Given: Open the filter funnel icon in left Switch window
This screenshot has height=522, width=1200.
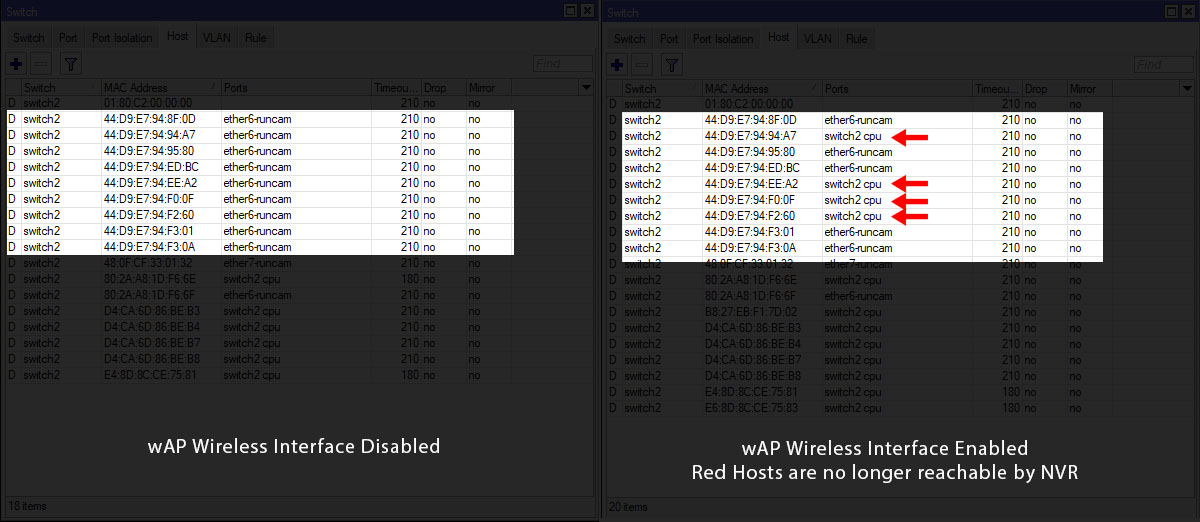Looking at the screenshot, I should [70, 64].
